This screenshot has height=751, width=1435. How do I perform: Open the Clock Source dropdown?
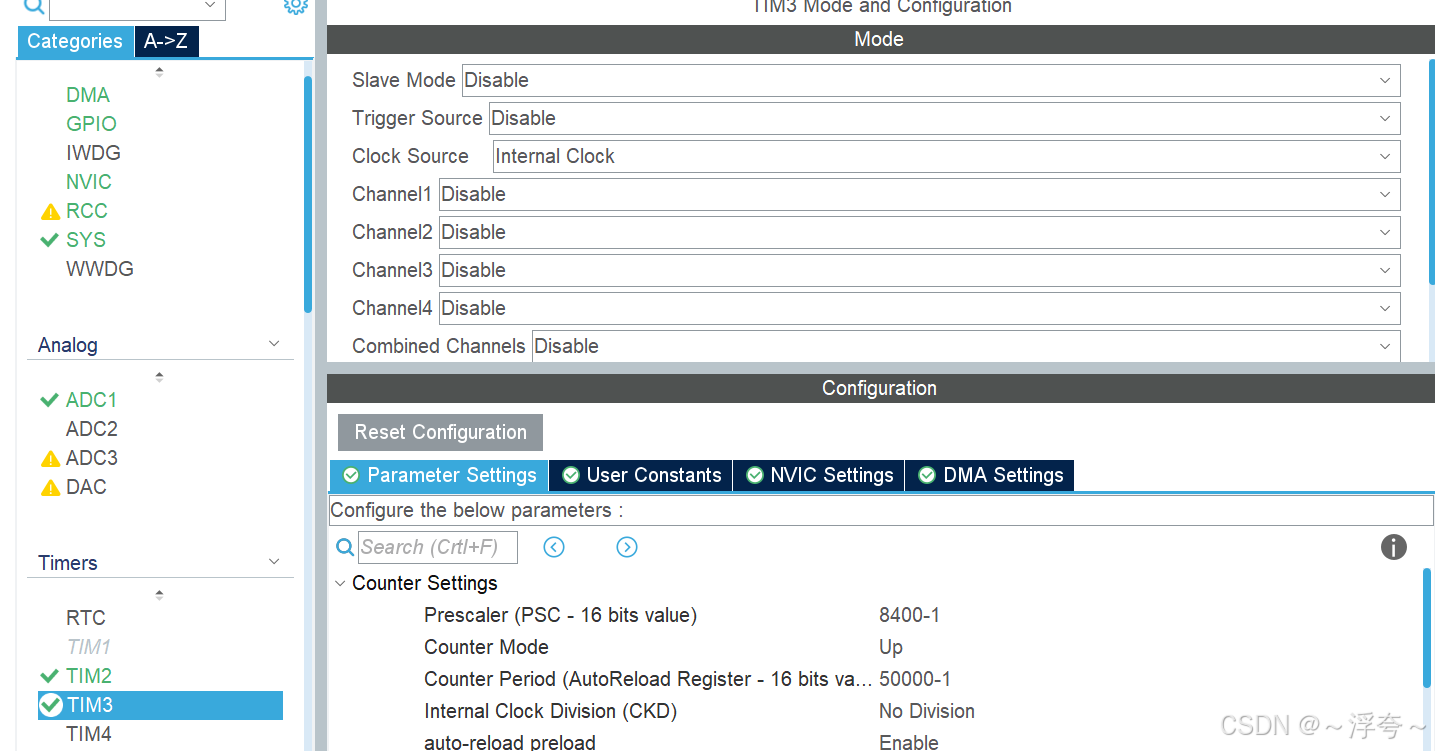(x=1385, y=156)
